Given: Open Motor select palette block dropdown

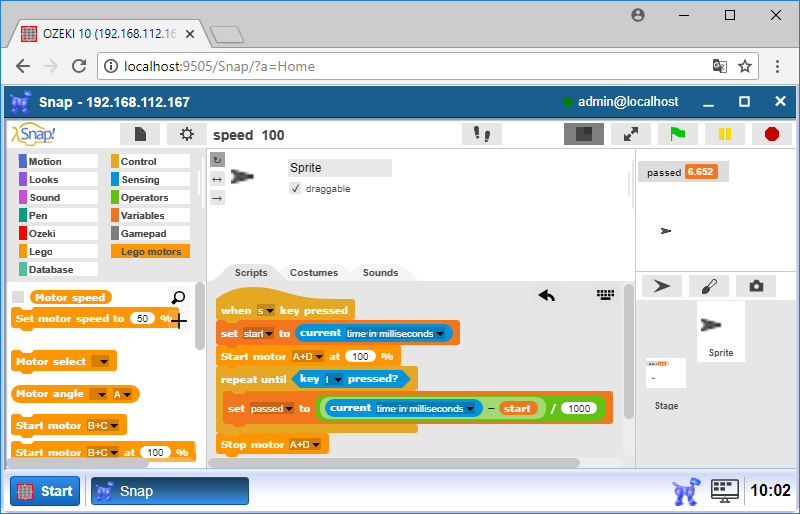Looking at the screenshot, I should (99, 361).
